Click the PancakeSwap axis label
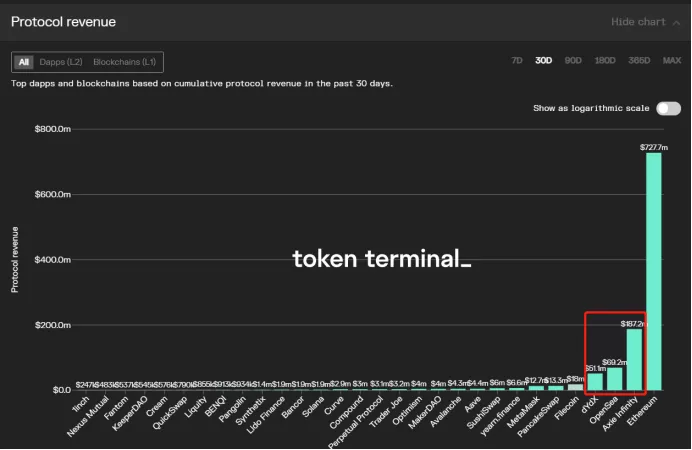Image resolution: width=692 pixels, height=450 pixels. click(538, 417)
